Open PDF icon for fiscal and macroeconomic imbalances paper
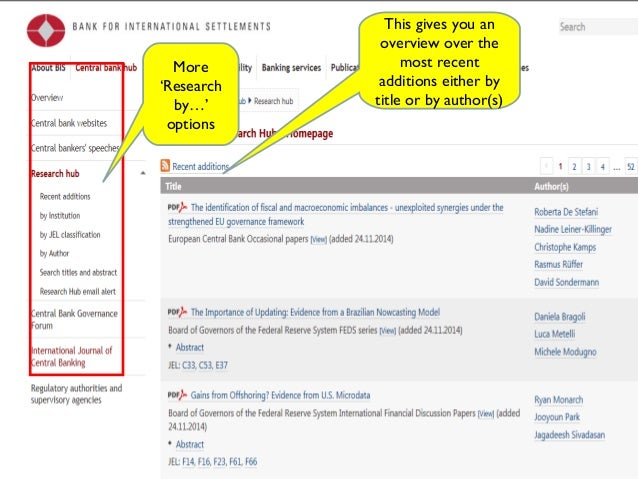The height and width of the screenshot is (479, 638). pyautogui.click(x=177, y=207)
